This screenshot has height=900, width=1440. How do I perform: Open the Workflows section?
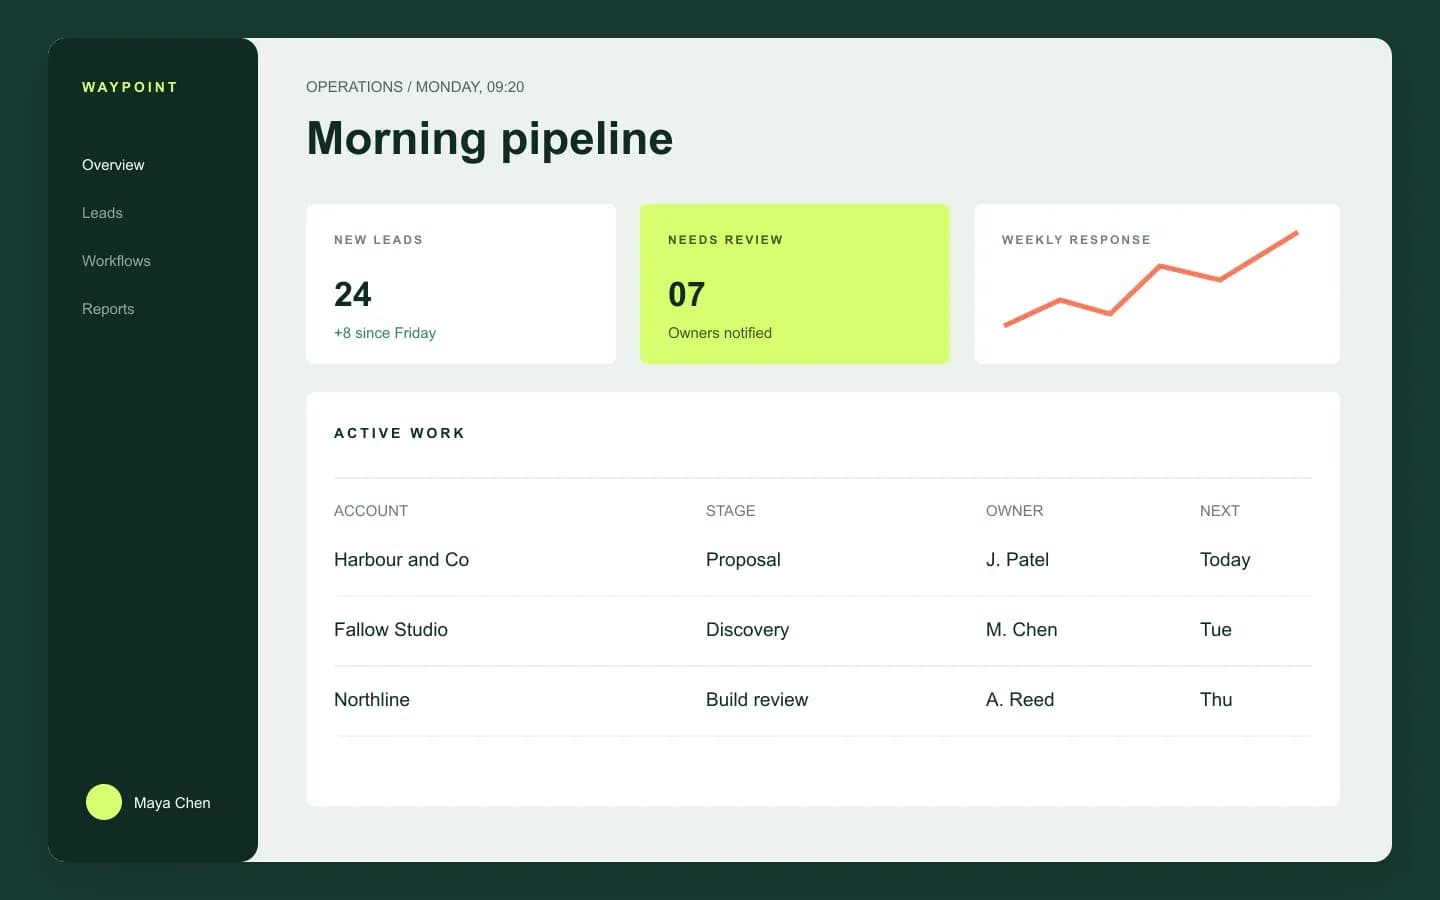click(116, 261)
